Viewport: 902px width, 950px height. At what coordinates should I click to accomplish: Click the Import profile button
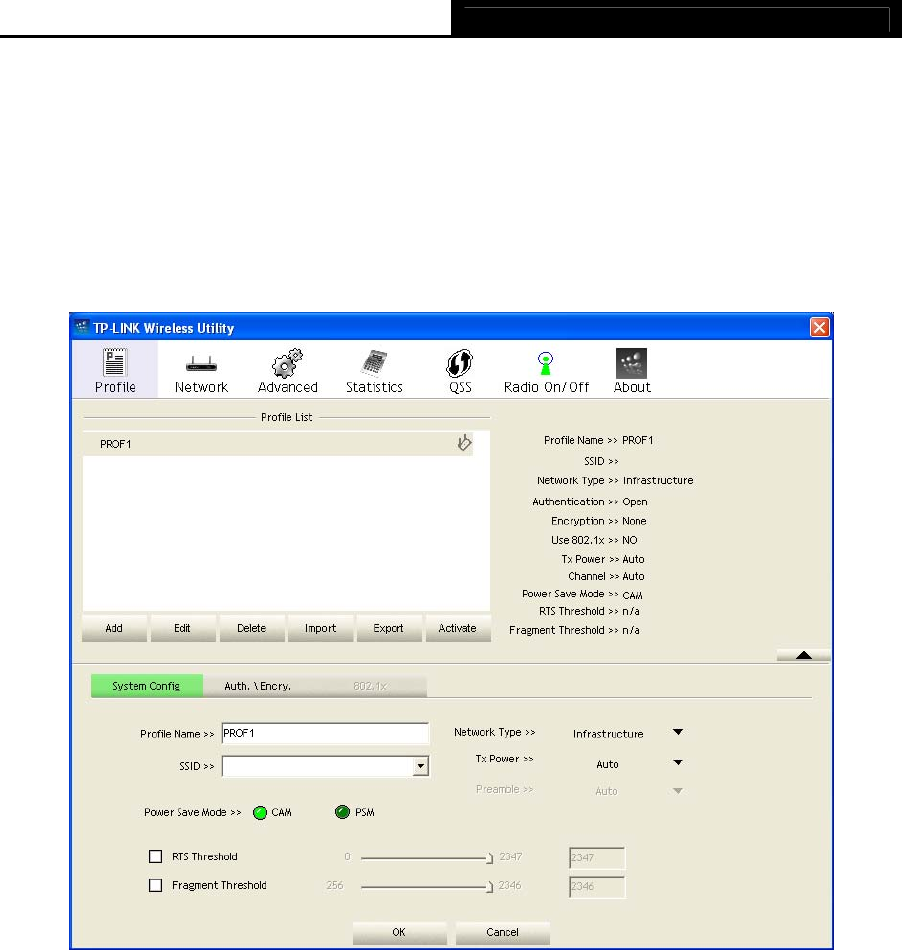[320, 628]
